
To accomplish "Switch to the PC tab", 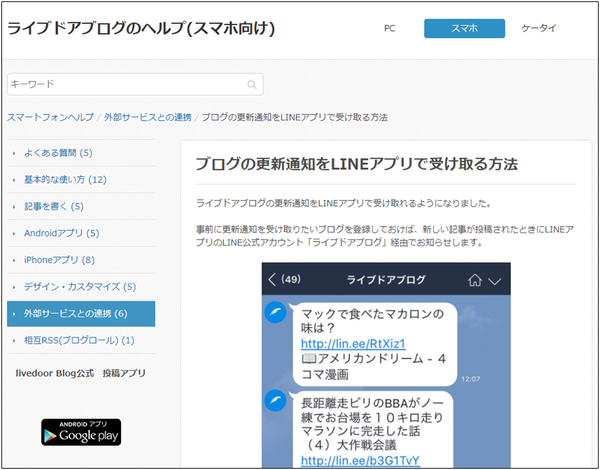I will click(x=390, y=28).
